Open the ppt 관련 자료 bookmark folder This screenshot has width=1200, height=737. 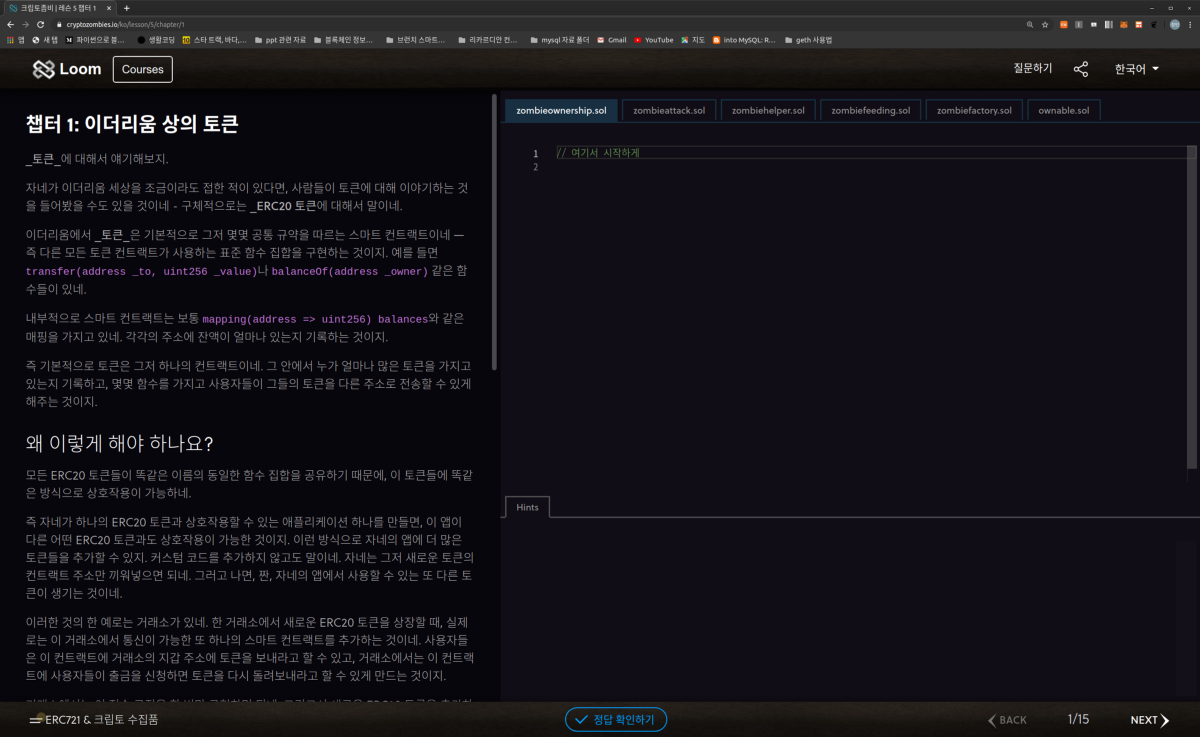pos(279,40)
